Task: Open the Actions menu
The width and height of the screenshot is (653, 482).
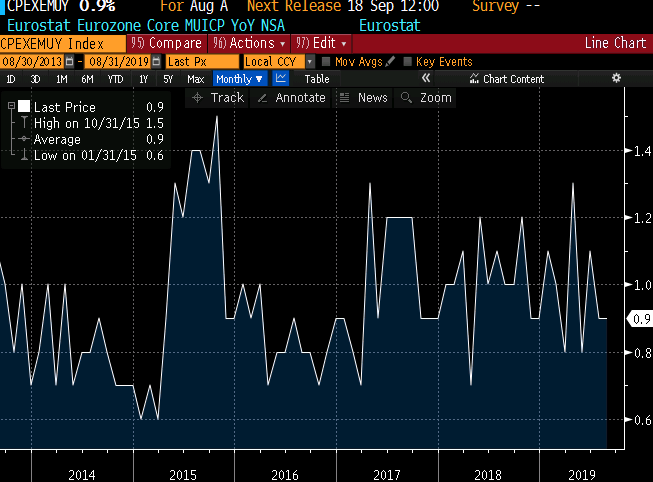Action: (x=249, y=43)
